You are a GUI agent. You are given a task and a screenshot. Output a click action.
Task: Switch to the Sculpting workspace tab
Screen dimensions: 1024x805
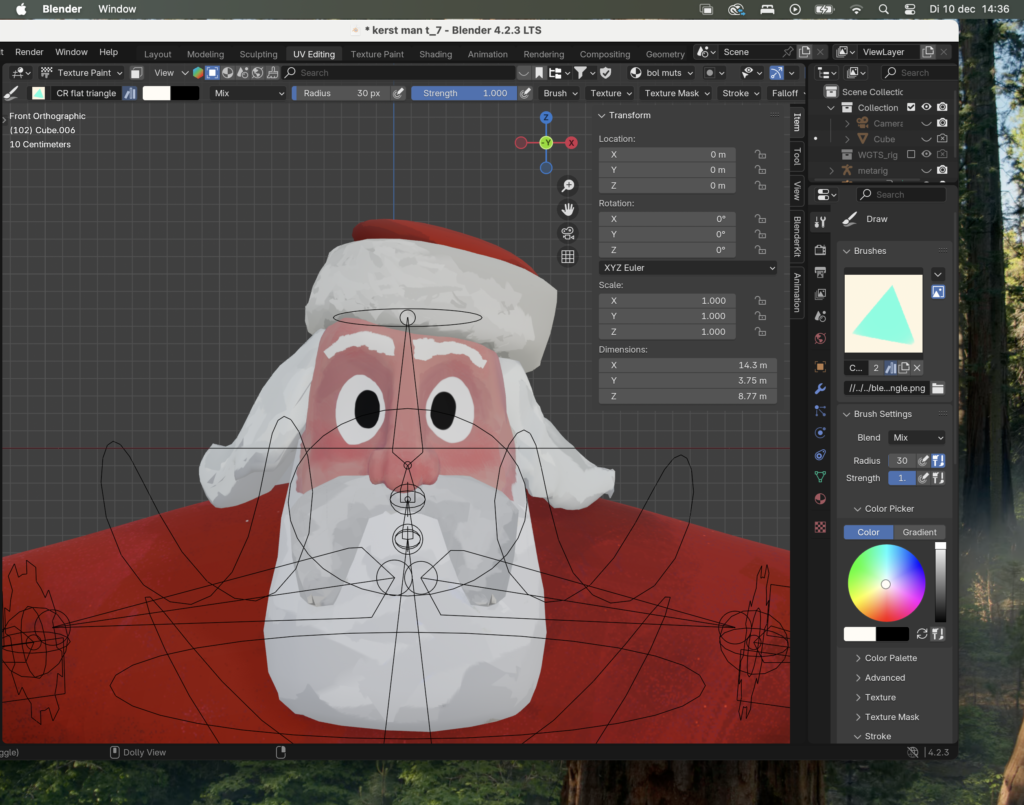pyautogui.click(x=258, y=54)
